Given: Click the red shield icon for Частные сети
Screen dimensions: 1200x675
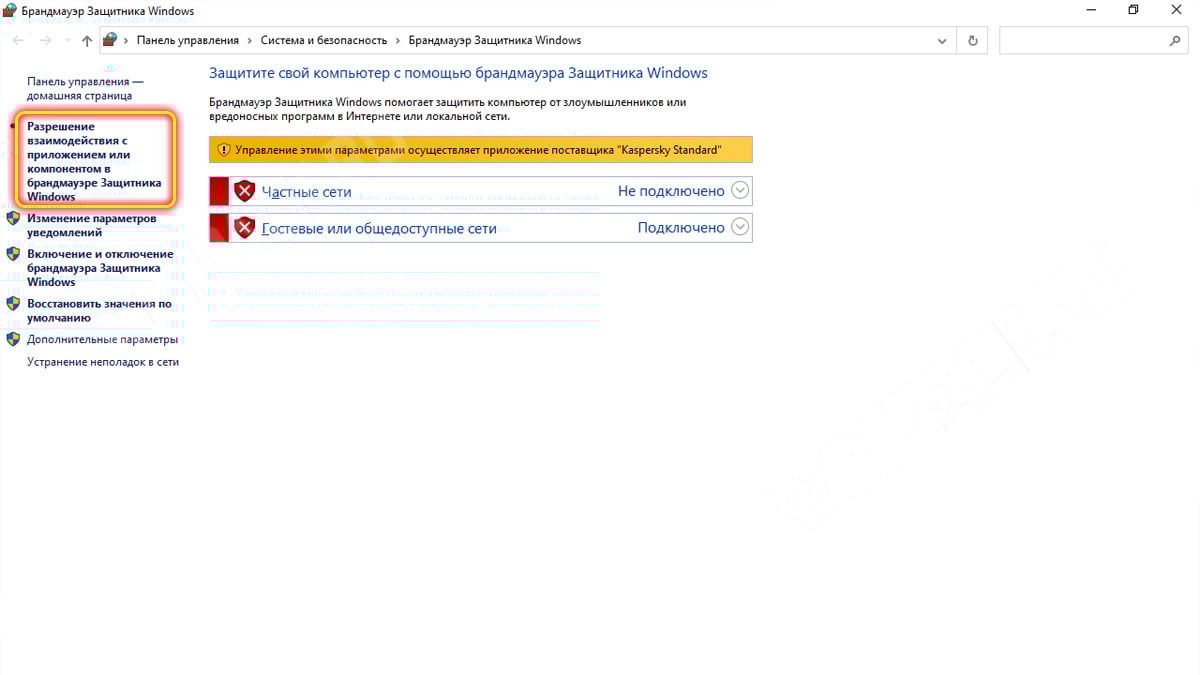Looking at the screenshot, I should (x=245, y=191).
